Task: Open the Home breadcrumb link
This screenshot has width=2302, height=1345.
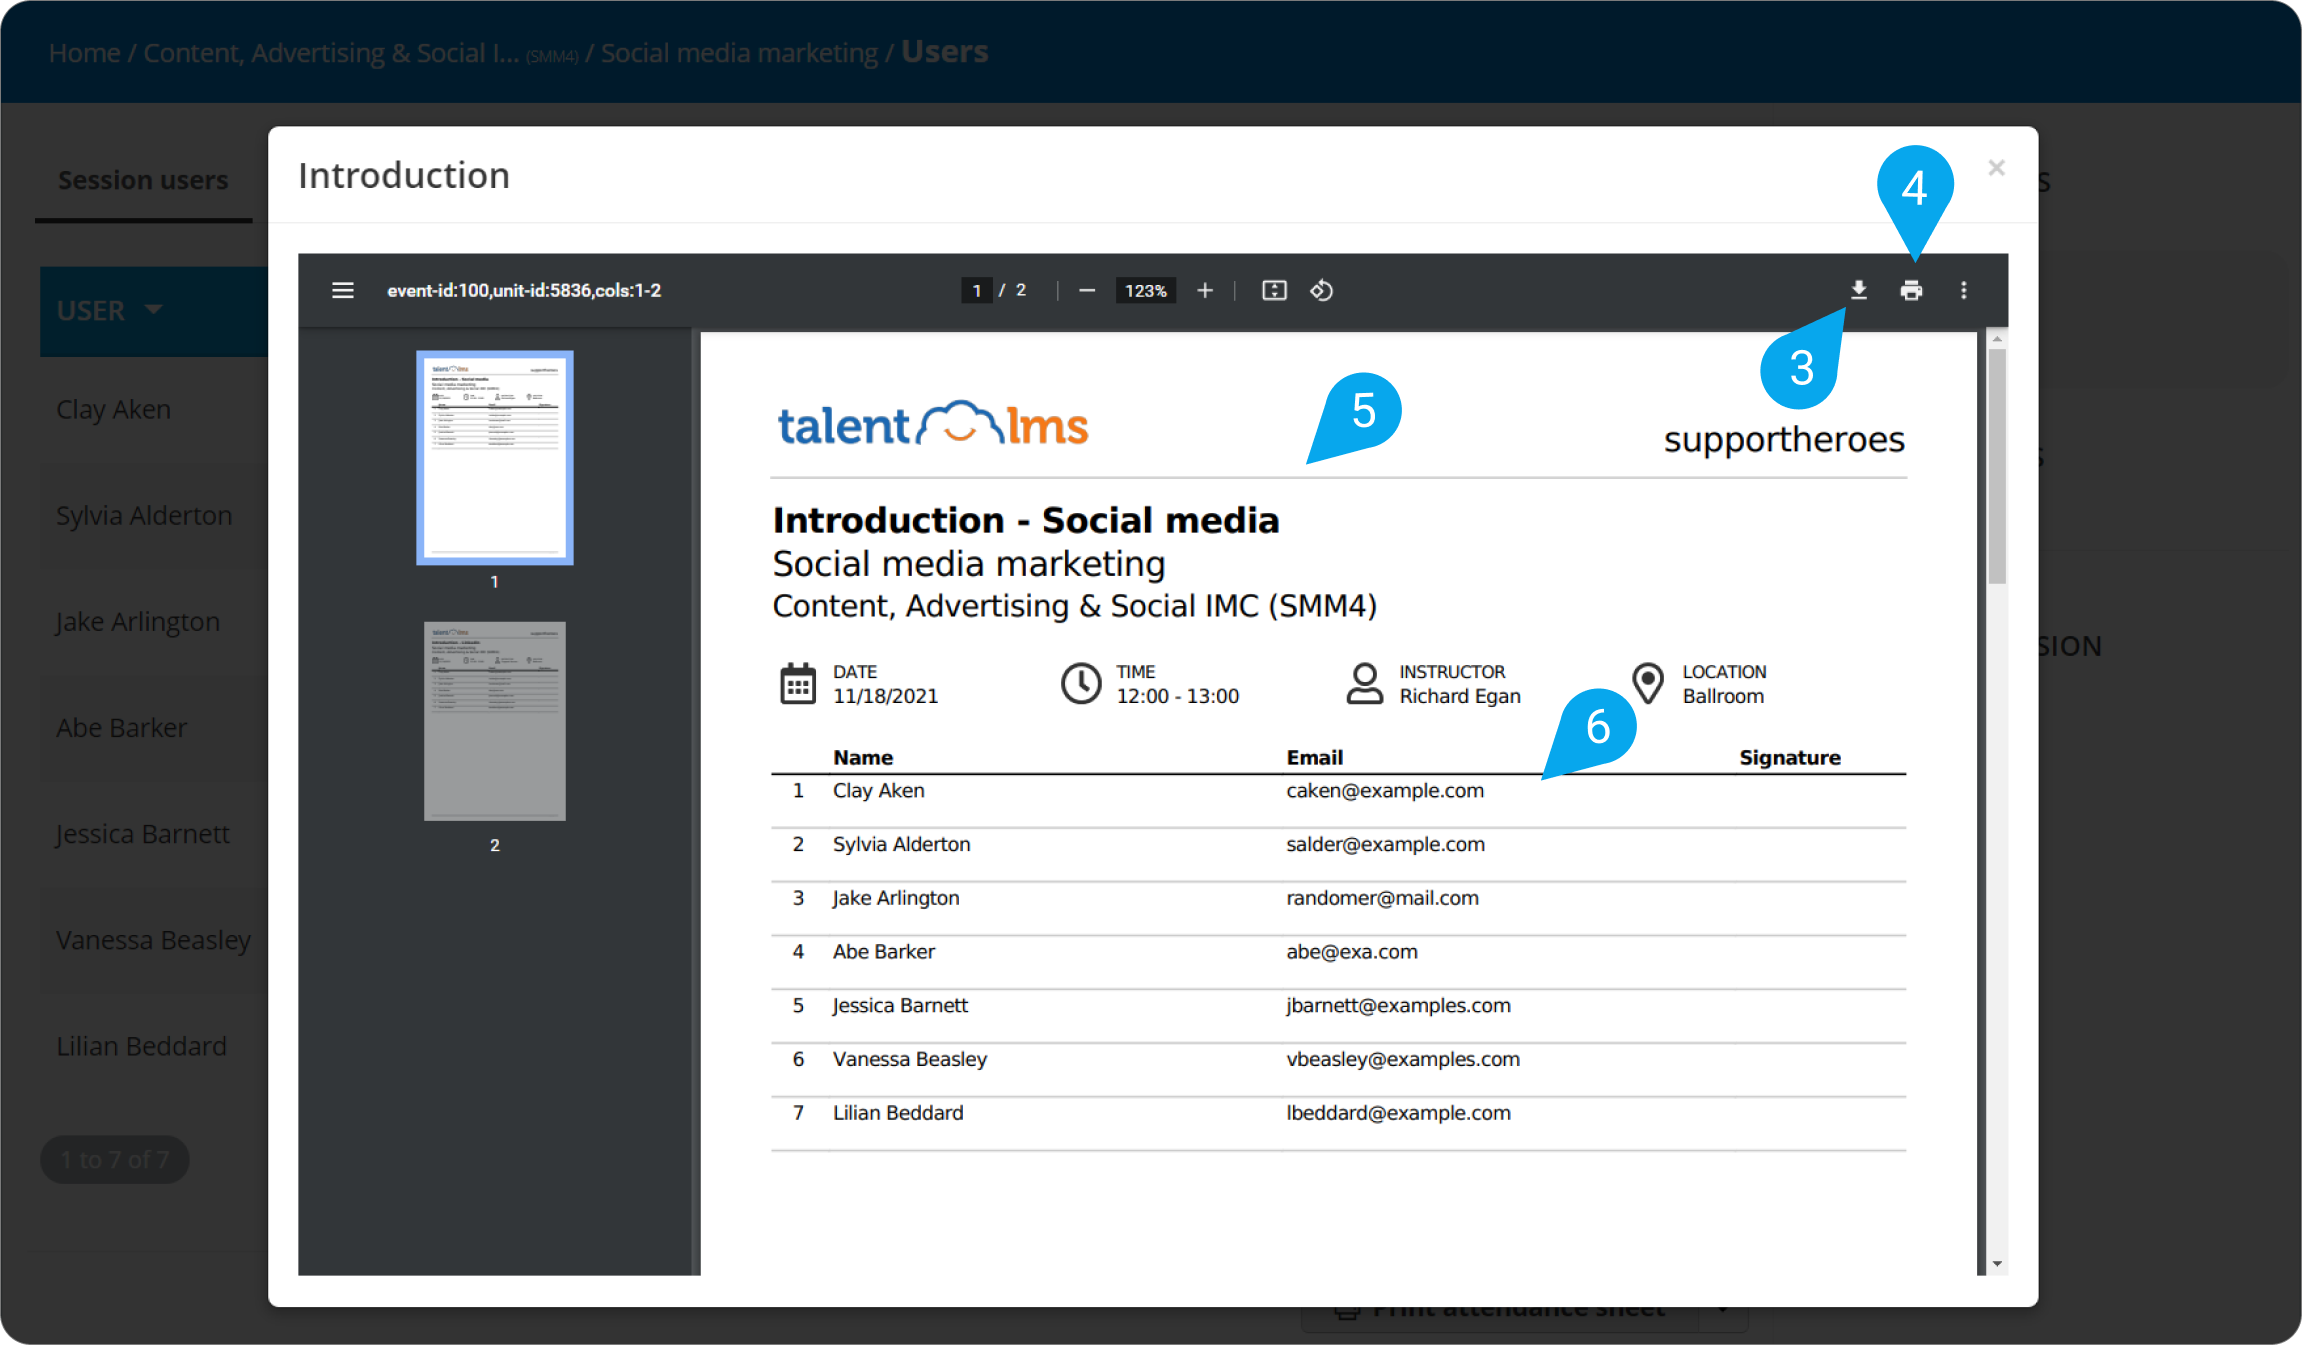Action: pyautogui.click(x=84, y=53)
